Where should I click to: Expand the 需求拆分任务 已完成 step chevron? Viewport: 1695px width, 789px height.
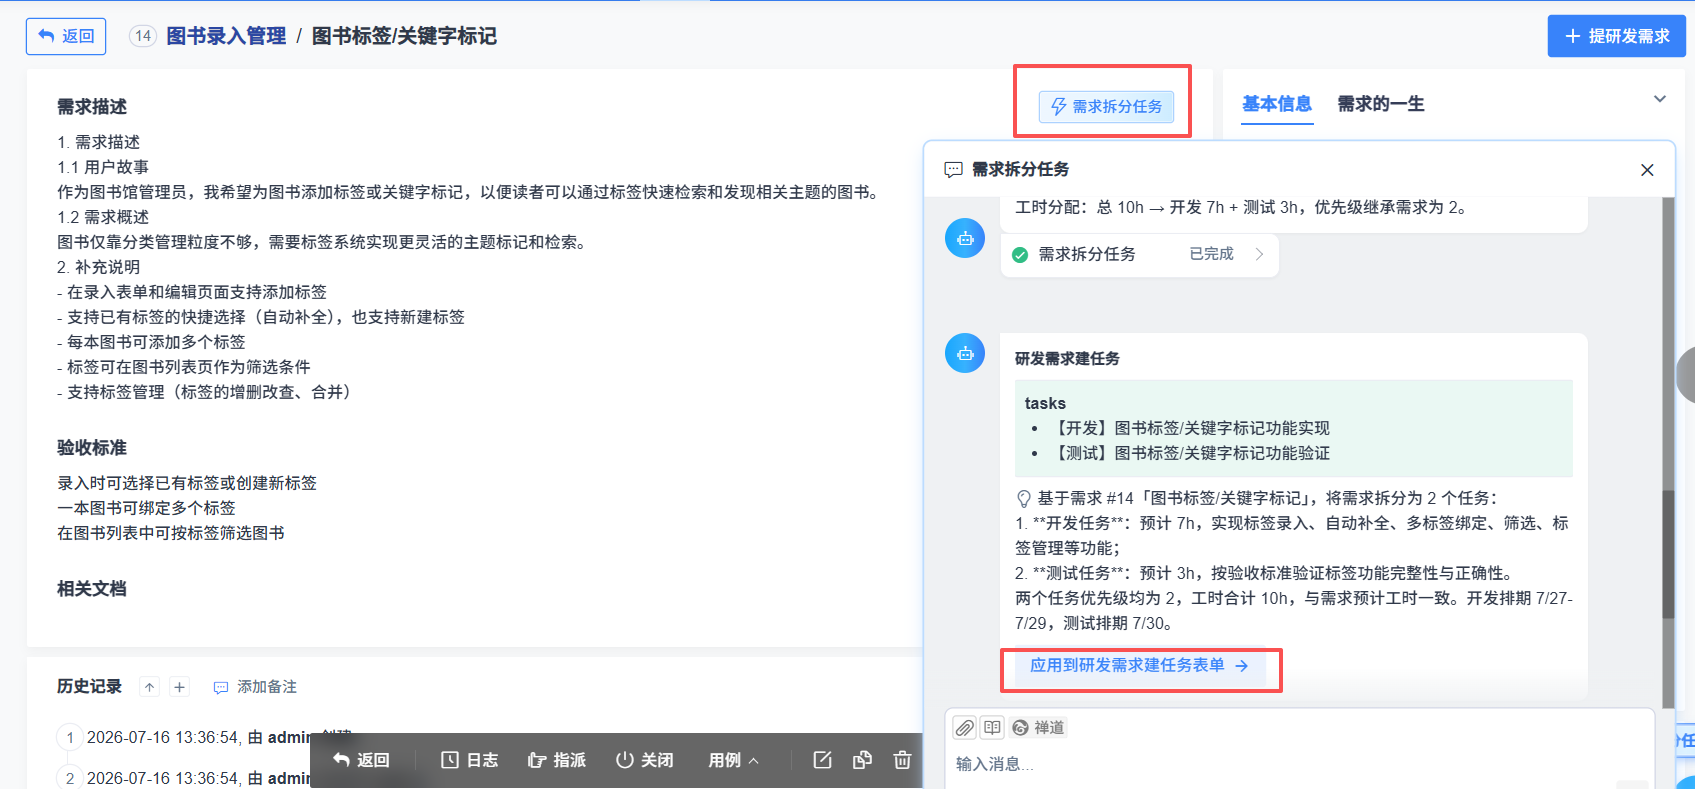click(x=1259, y=254)
